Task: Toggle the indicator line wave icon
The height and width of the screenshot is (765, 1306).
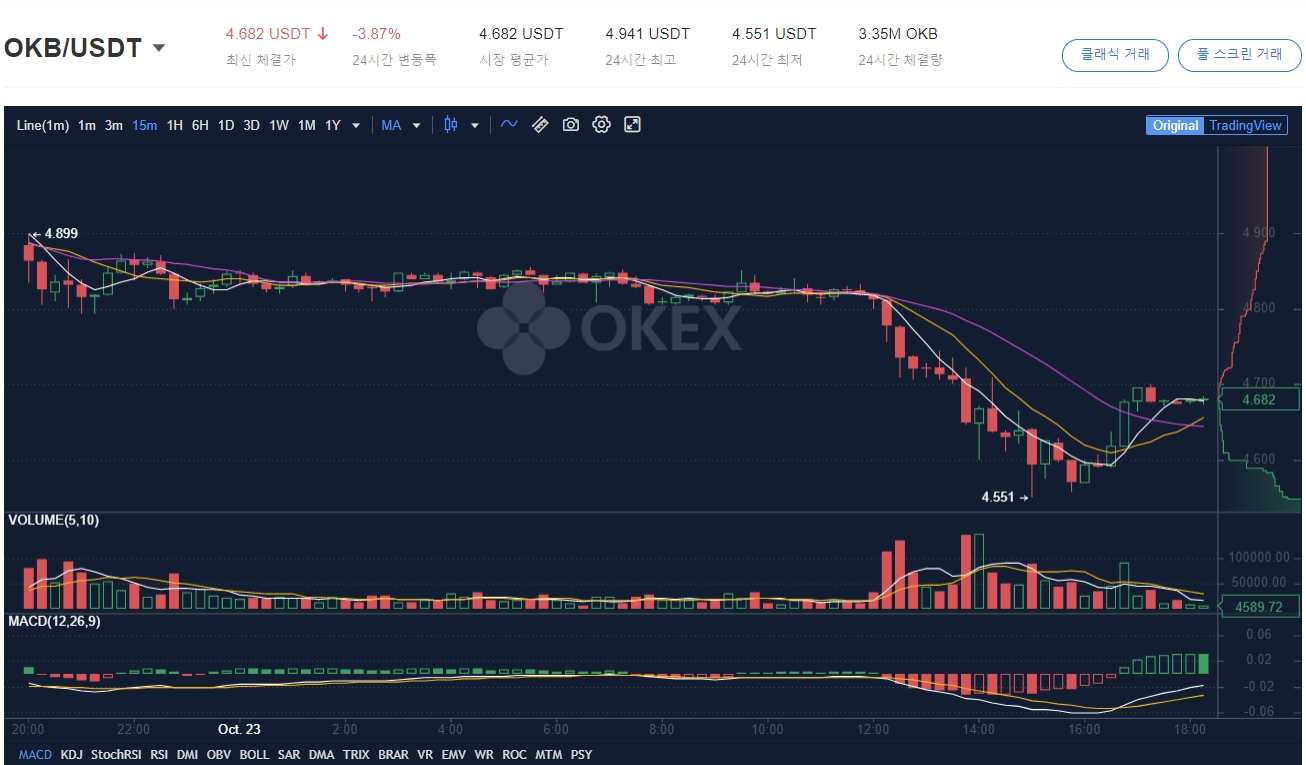Action: [x=509, y=125]
